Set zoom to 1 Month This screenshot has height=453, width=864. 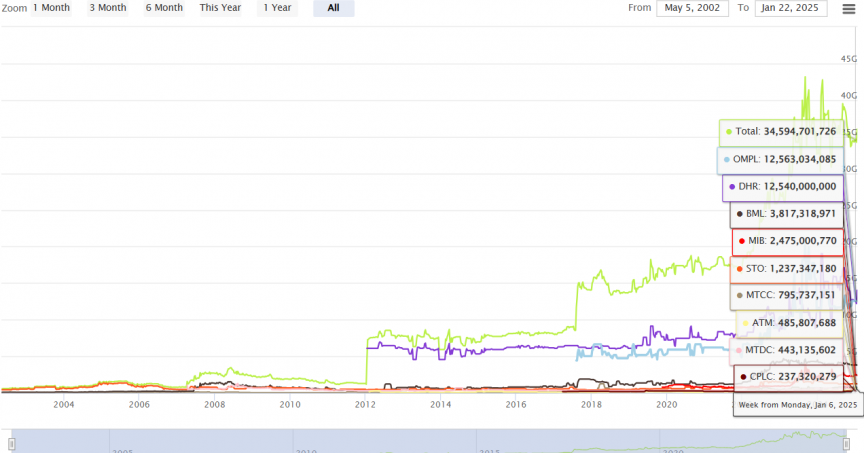point(50,8)
